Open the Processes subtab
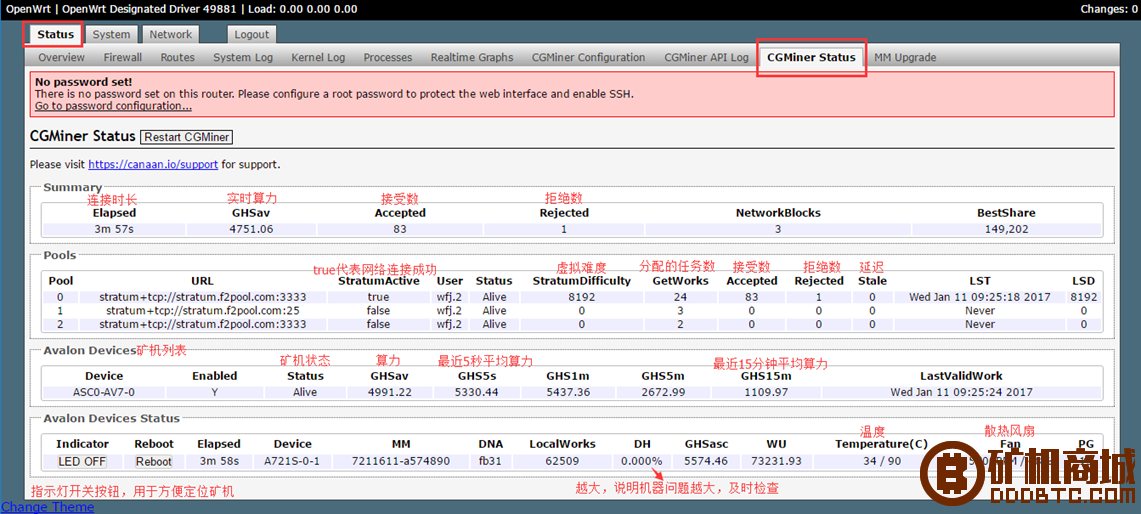 (x=388, y=58)
